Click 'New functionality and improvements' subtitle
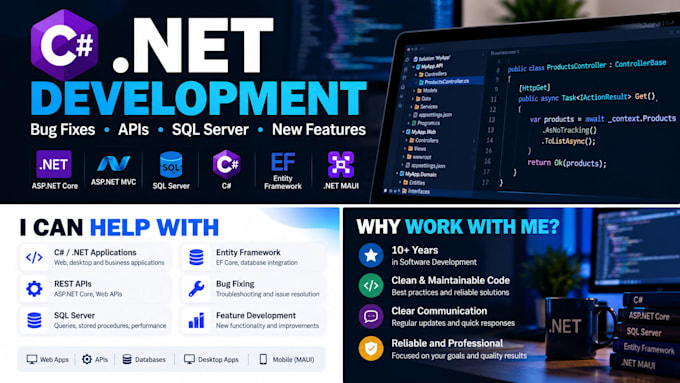Viewport: 680px width, 383px height. click(268, 326)
